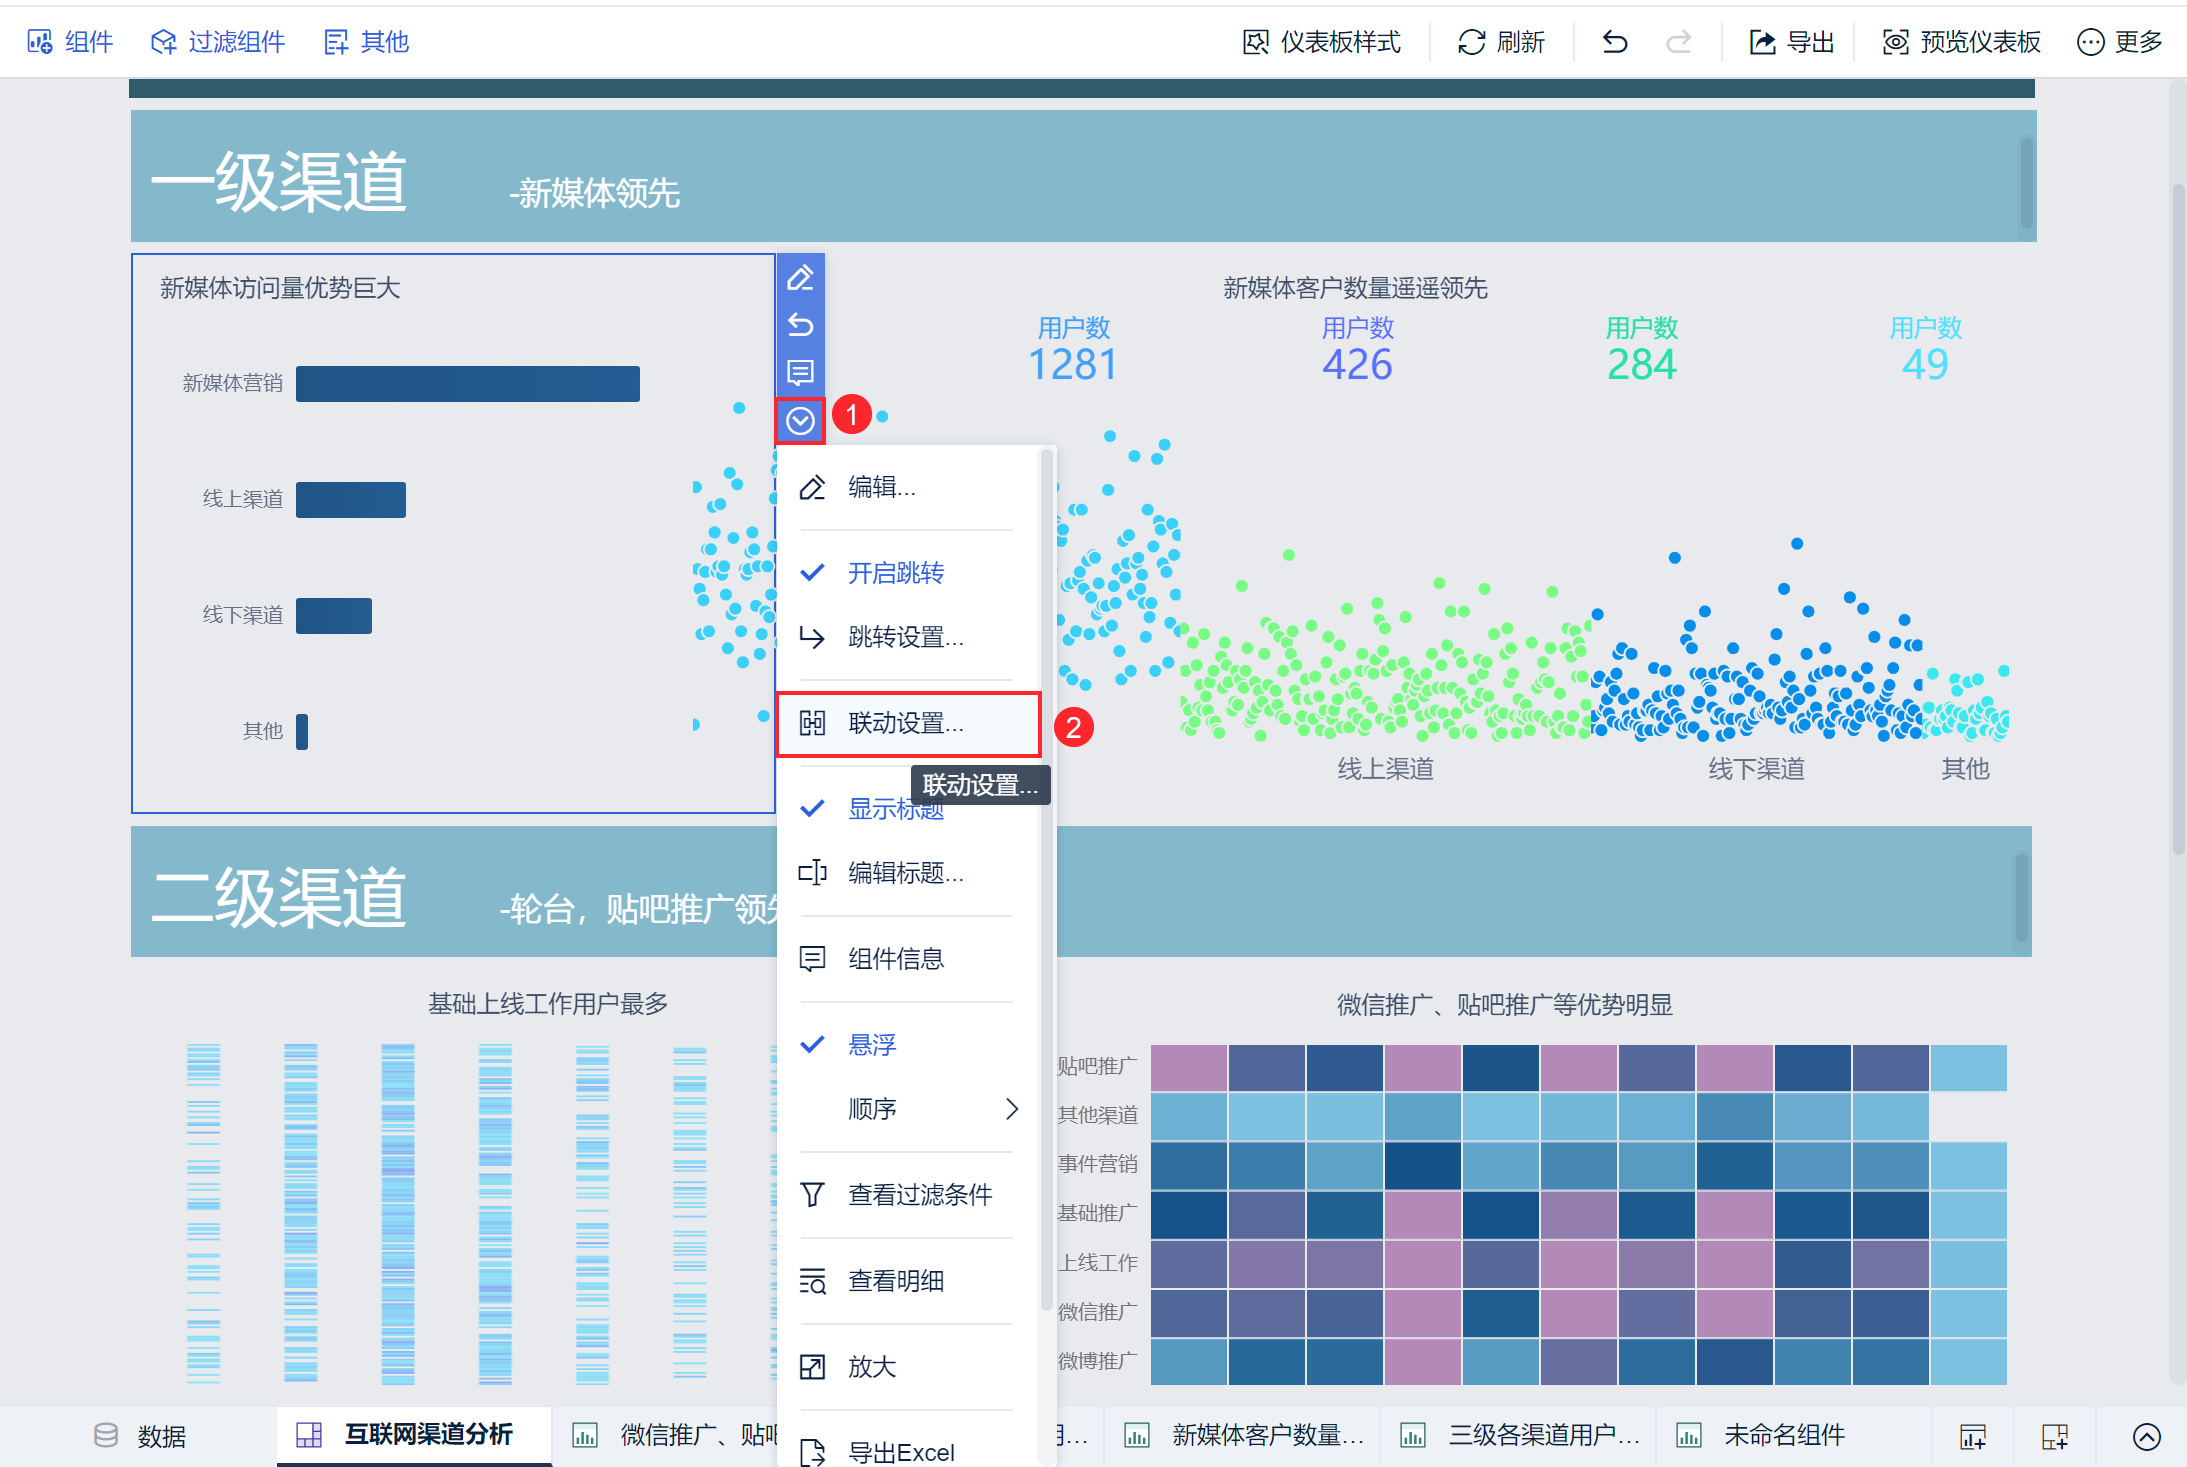This screenshot has height=1467, width=2187.
Task: Toggle the 悬浮 floating option
Action: [x=908, y=1045]
